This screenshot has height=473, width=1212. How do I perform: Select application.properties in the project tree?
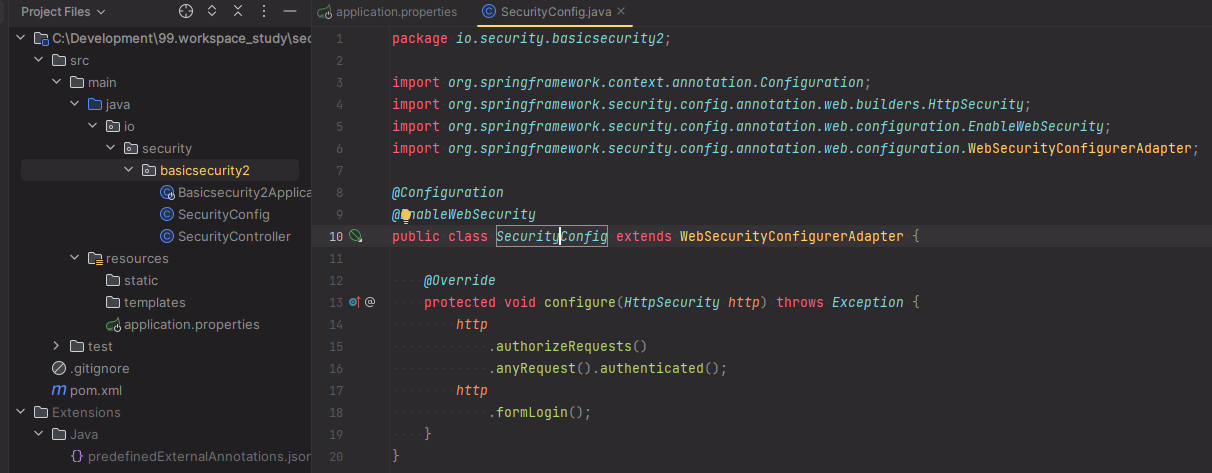(192, 324)
